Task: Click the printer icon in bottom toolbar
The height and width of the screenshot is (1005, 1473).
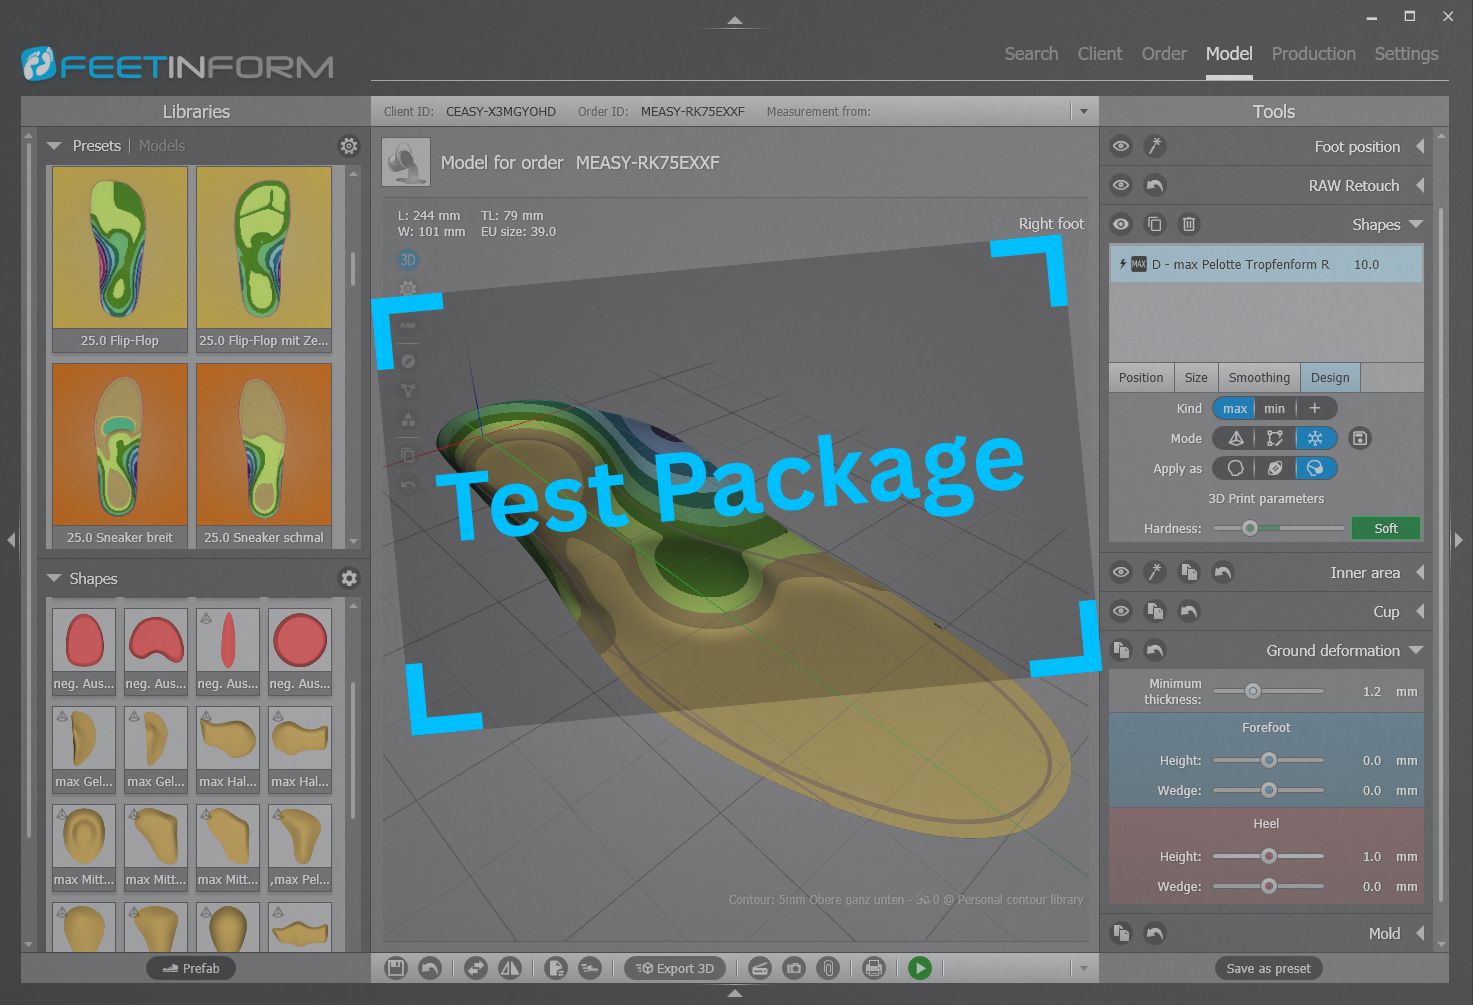Action: [873, 968]
